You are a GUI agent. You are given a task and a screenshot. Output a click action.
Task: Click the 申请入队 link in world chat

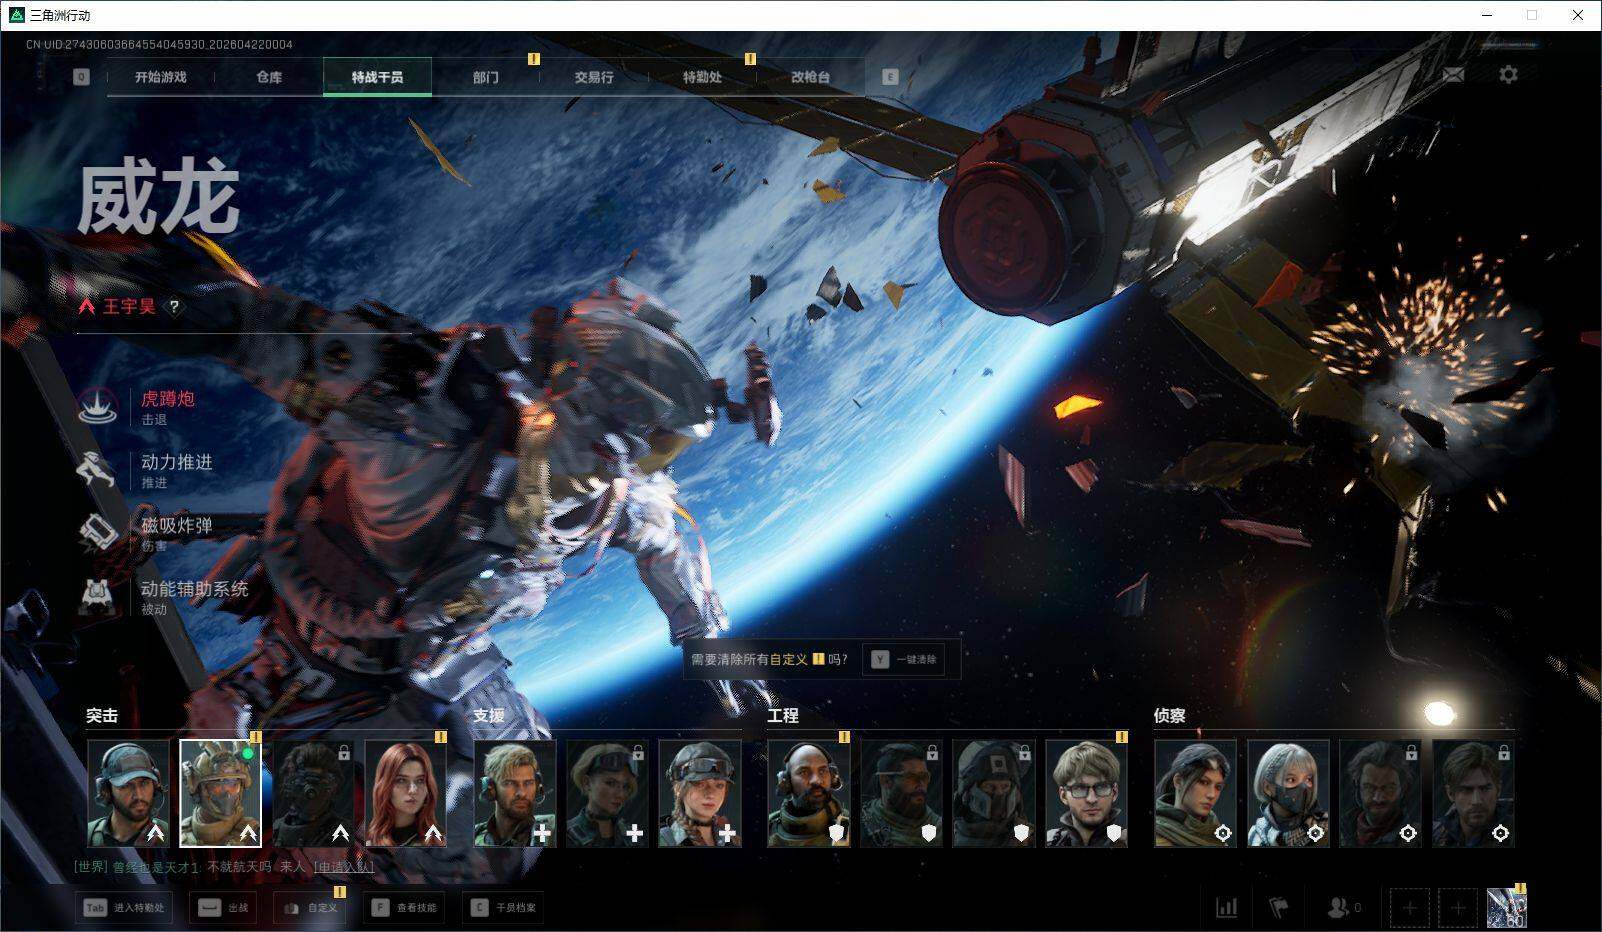coord(344,867)
